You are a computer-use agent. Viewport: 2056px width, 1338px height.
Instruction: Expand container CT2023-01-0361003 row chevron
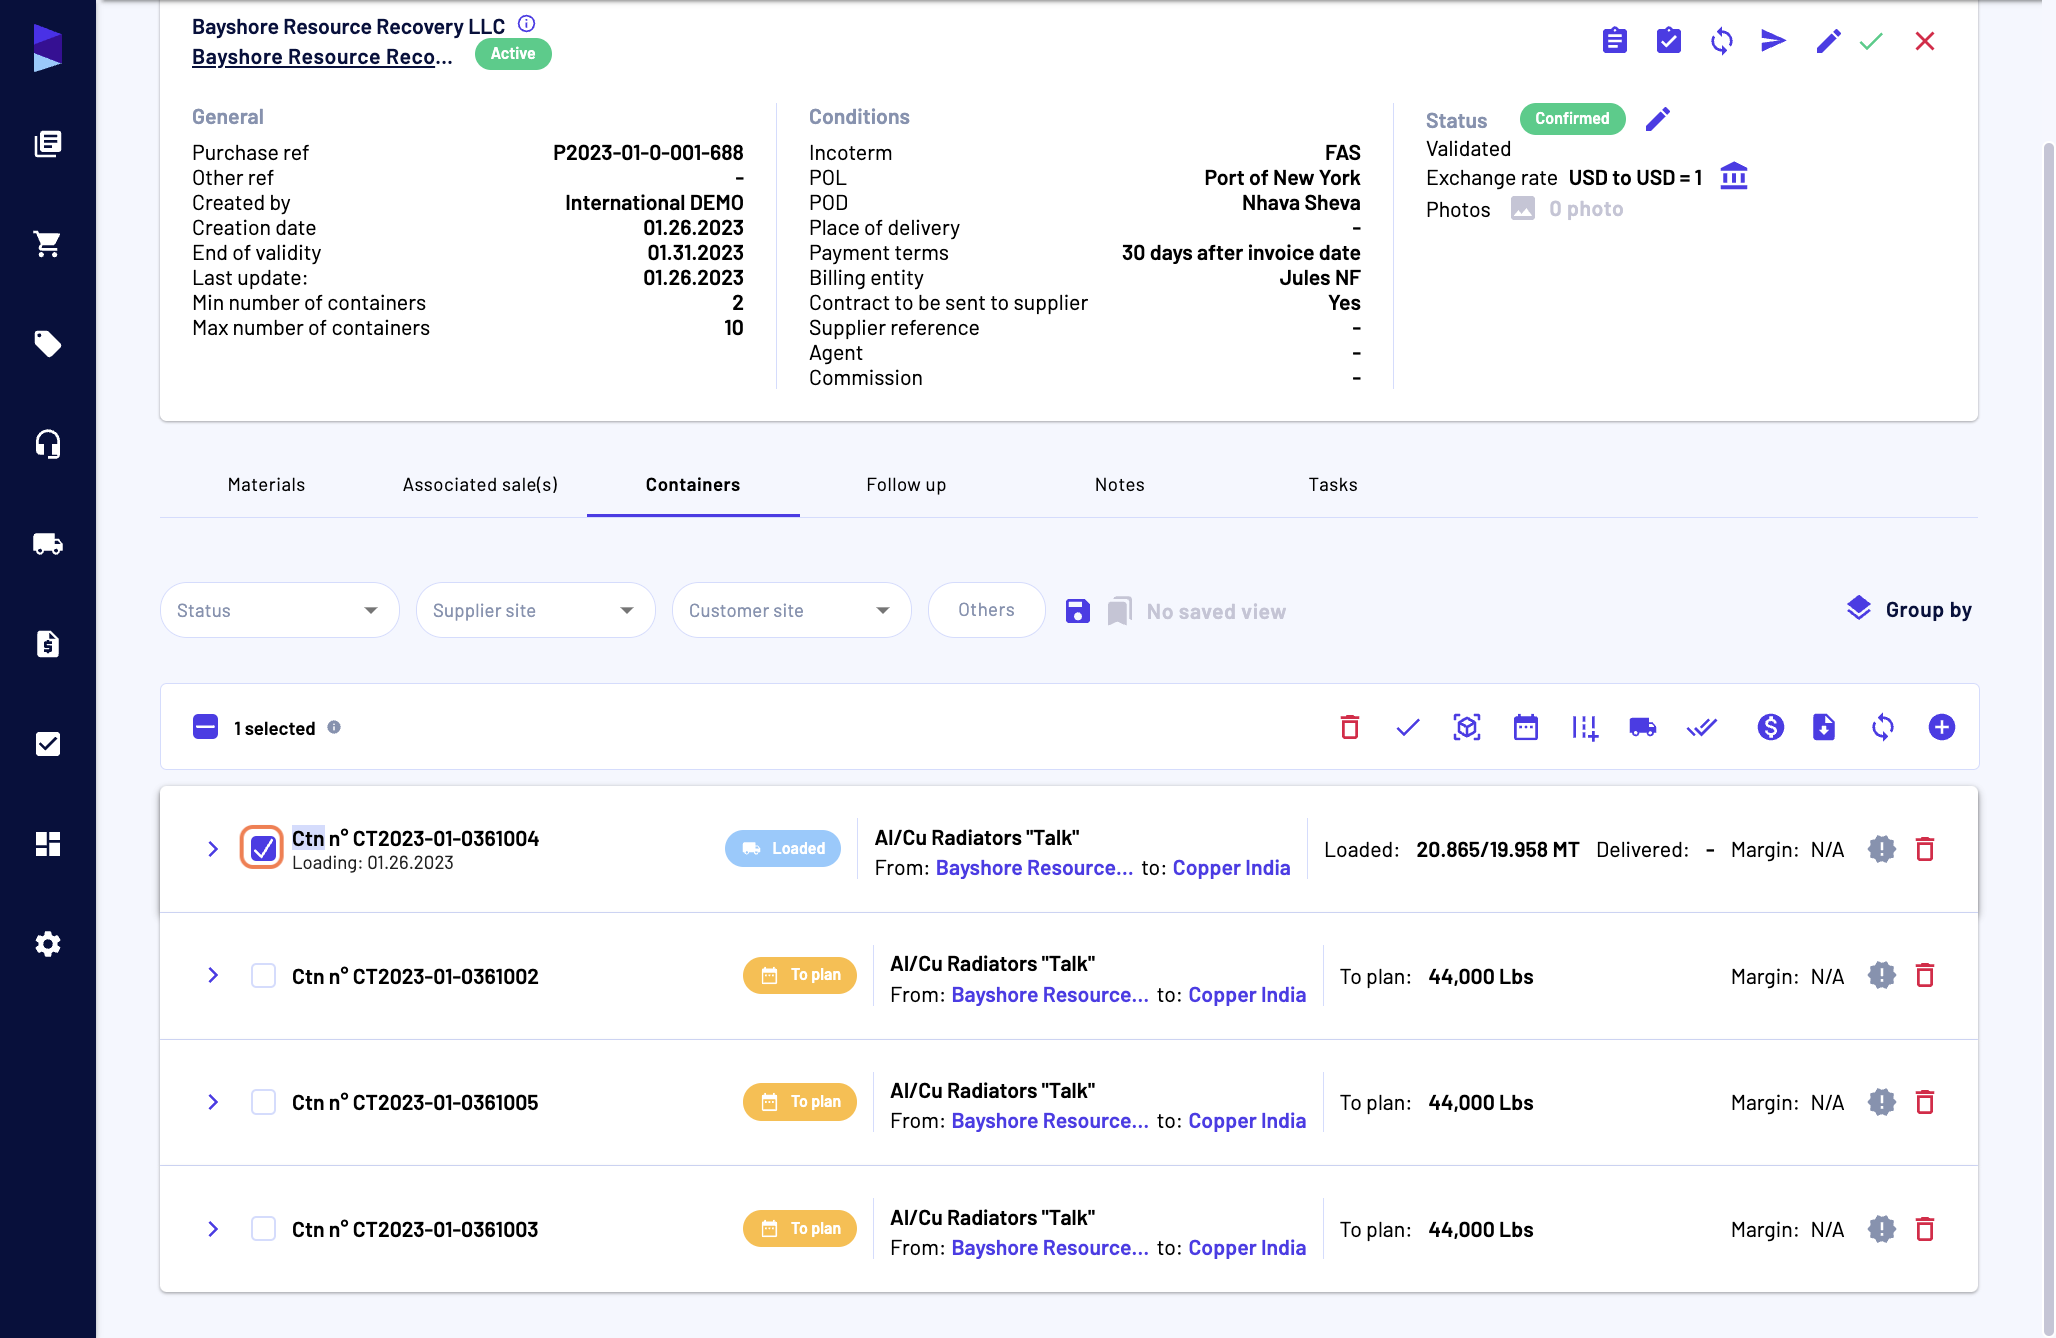(x=213, y=1229)
